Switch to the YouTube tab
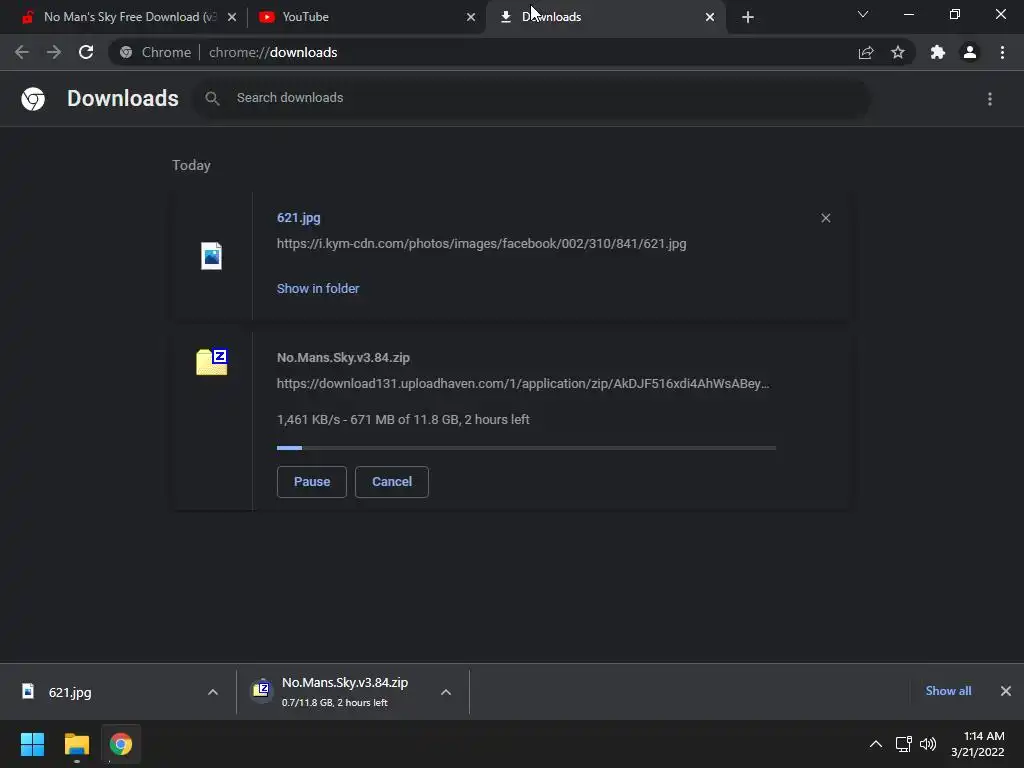Image resolution: width=1024 pixels, height=768 pixels. click(x=366, y=17)
